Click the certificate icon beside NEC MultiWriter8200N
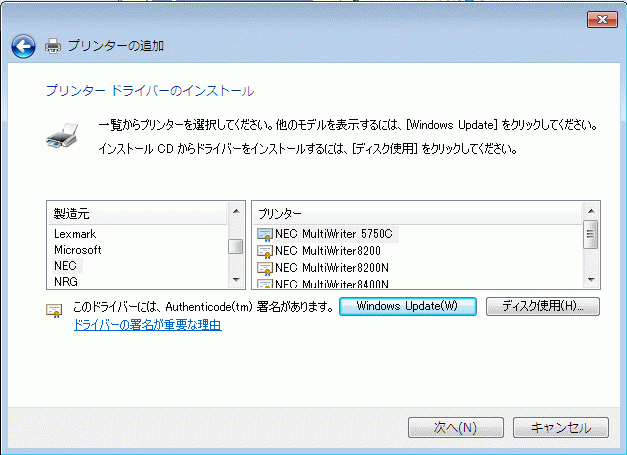The image size is (627, 455). pos(265,268)
